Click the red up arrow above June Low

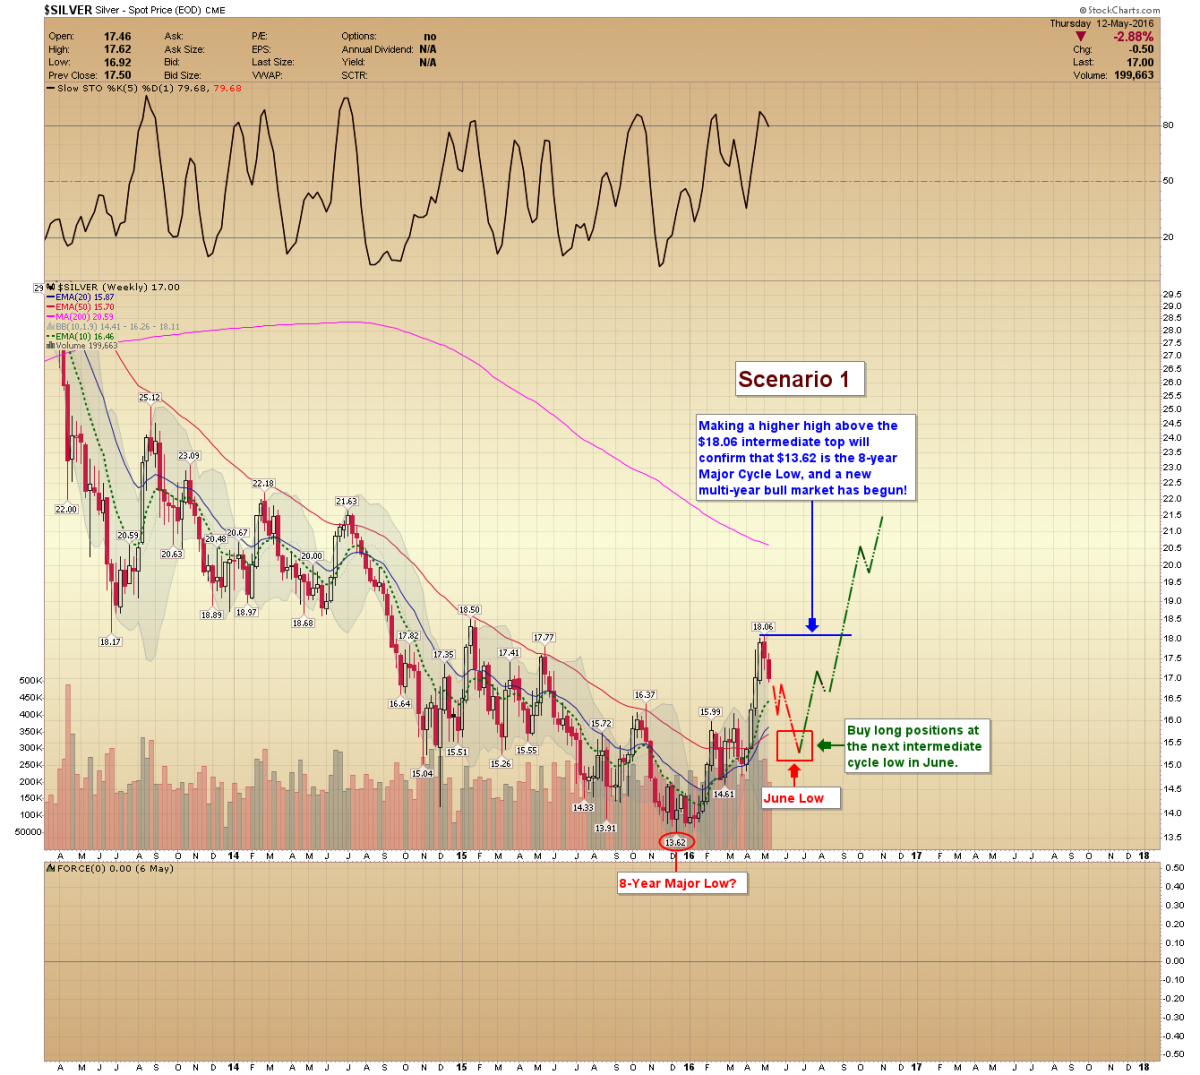[x=794, y=772]
